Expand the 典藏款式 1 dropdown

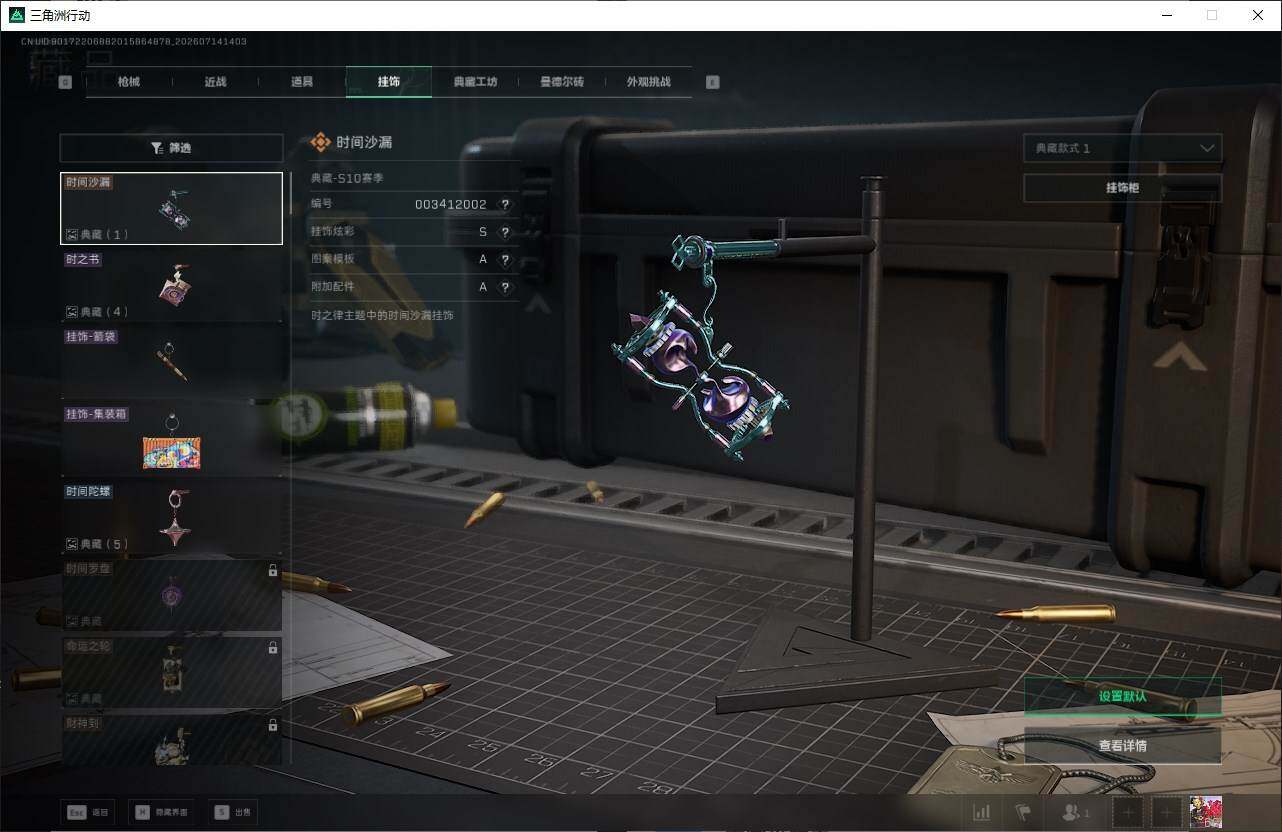[x=1122, y=148]
